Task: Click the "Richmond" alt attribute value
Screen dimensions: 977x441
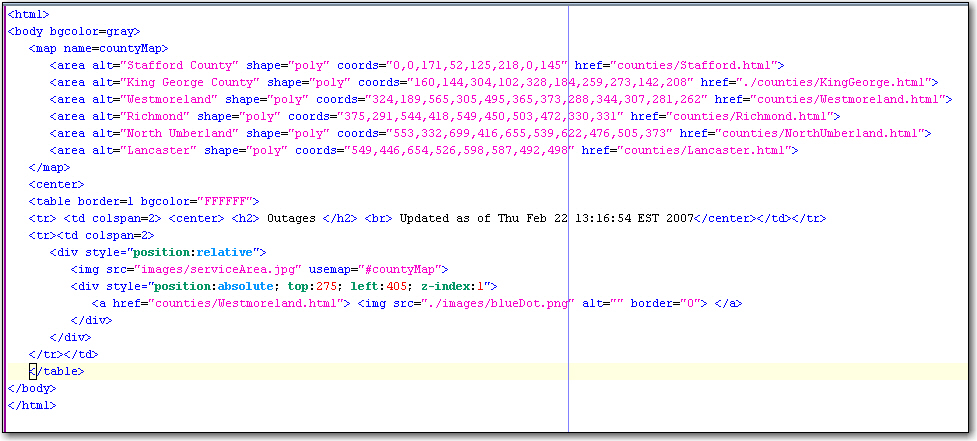Action: (x=156, y=116)
